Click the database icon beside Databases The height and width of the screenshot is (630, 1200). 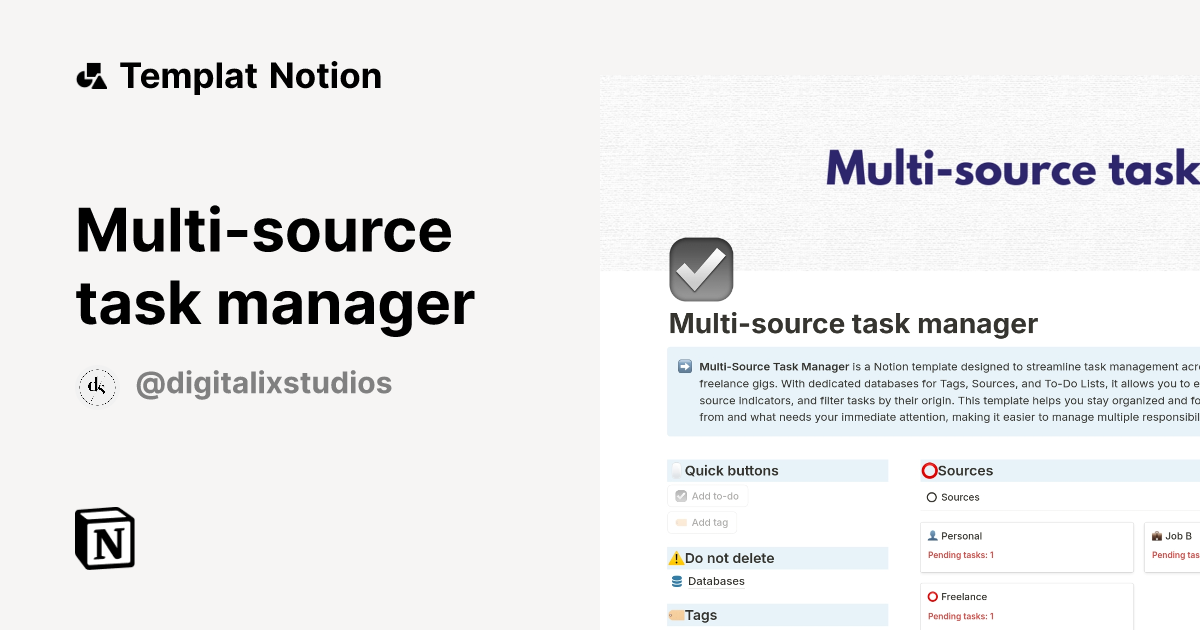point(676,581)
